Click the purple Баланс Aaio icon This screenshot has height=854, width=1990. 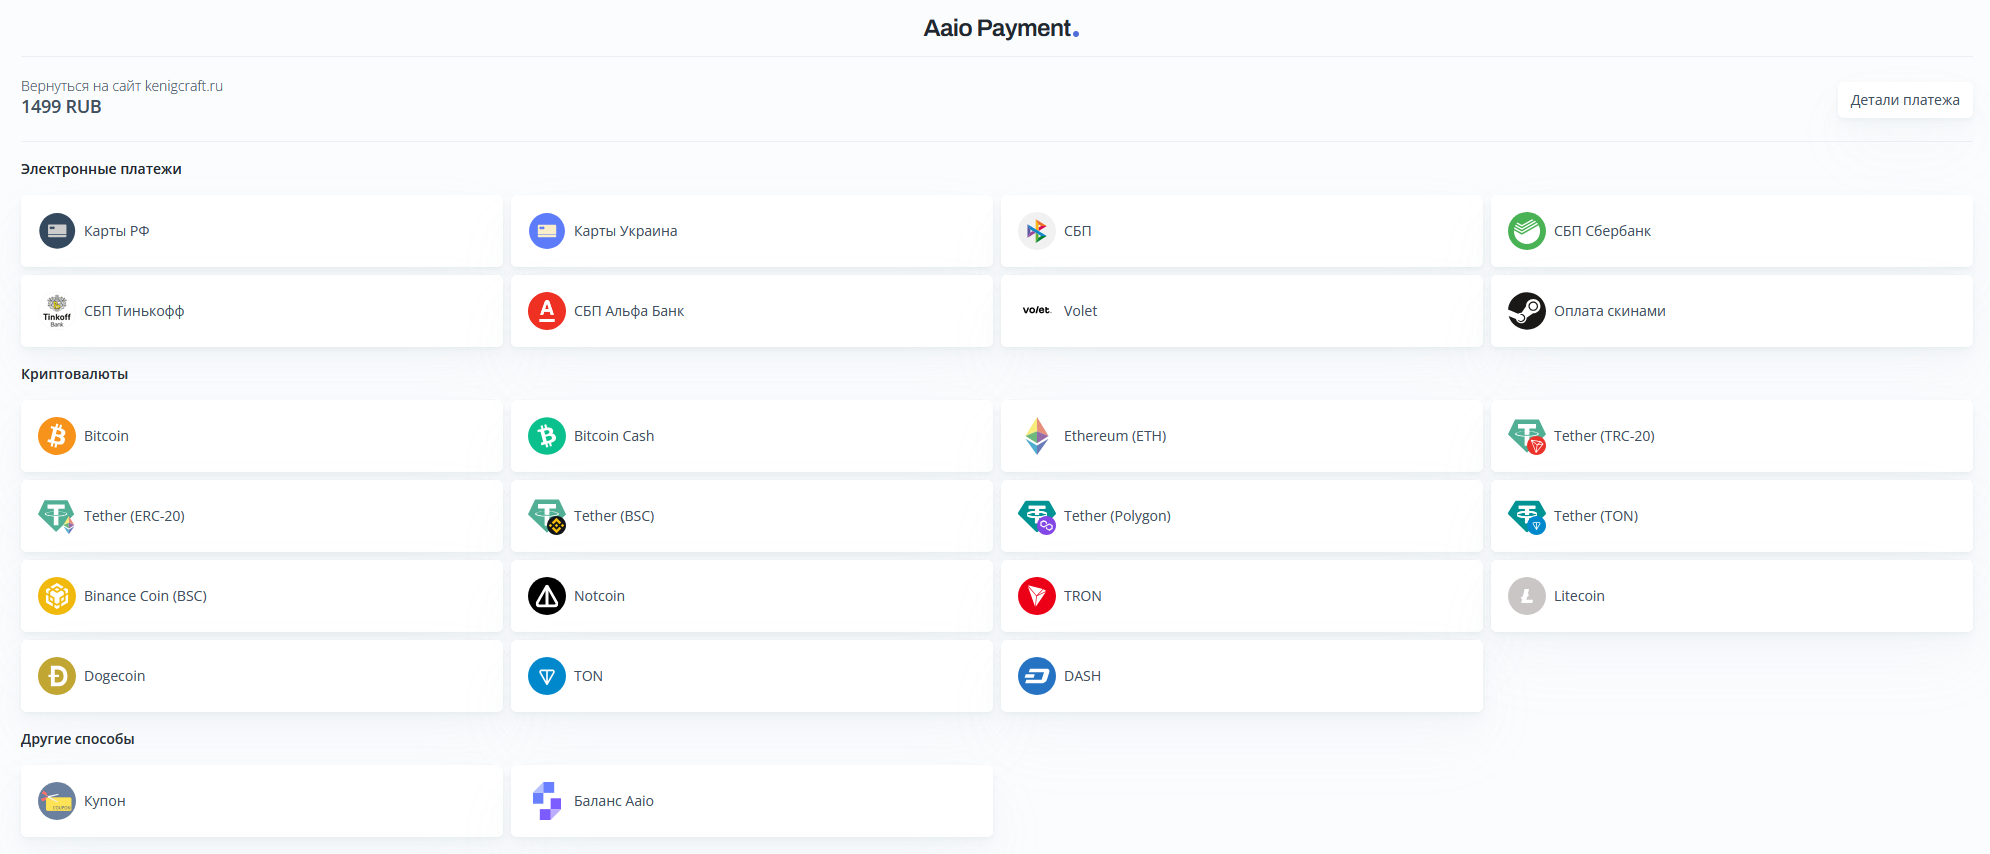(547, 801)
